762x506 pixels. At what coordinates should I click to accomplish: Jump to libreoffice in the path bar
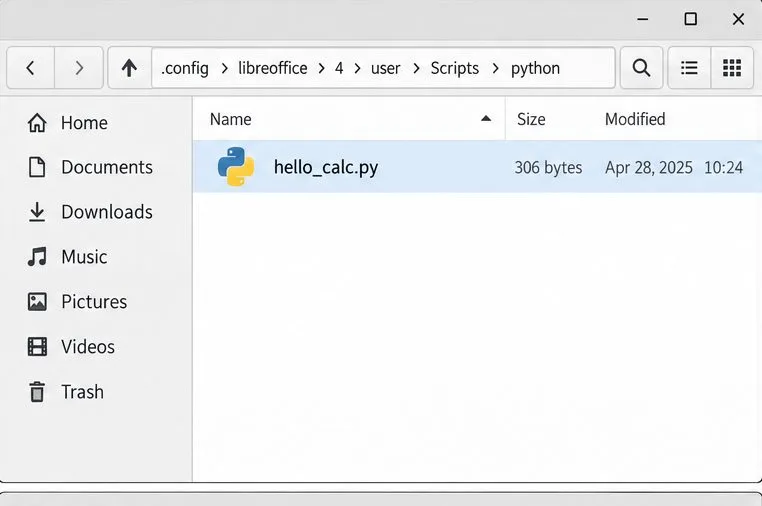(273, 68)
